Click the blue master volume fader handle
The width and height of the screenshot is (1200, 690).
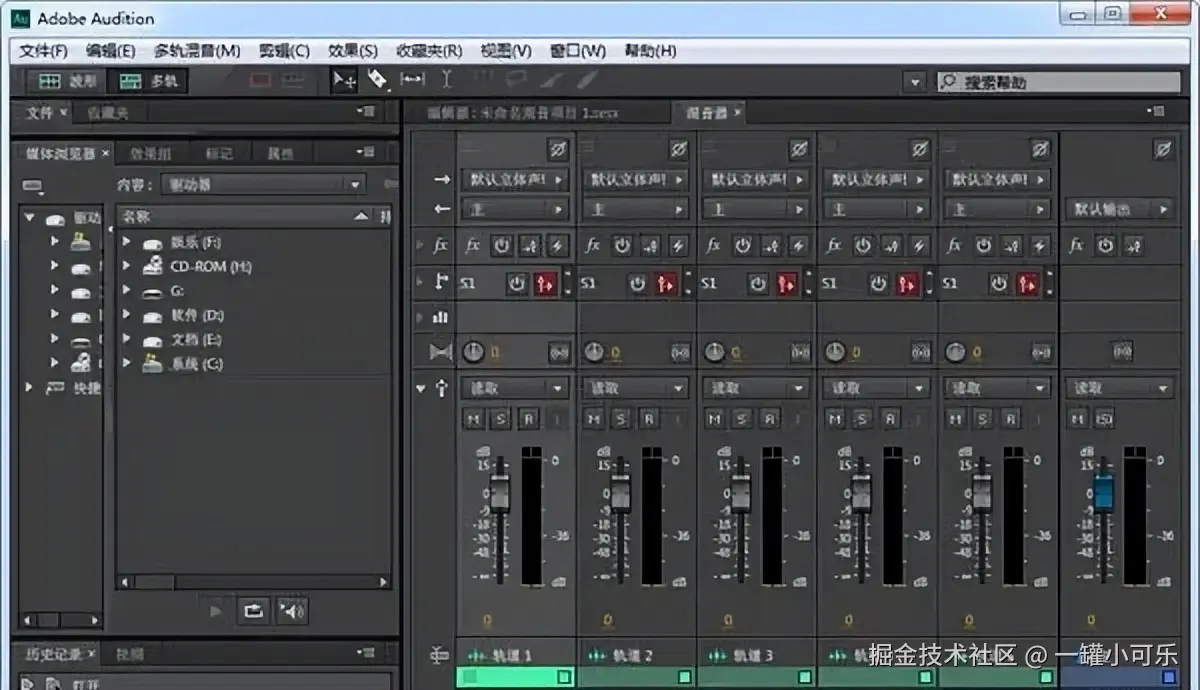[1104, 492]
